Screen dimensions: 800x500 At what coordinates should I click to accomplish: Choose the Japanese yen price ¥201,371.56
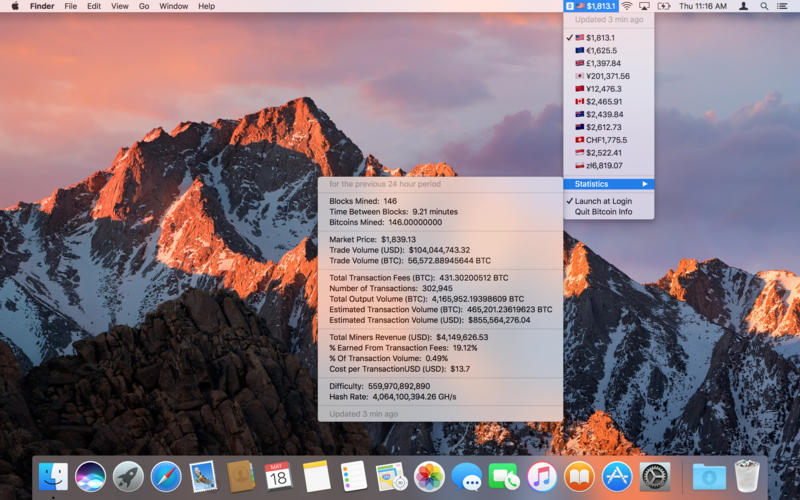point(607,76)
